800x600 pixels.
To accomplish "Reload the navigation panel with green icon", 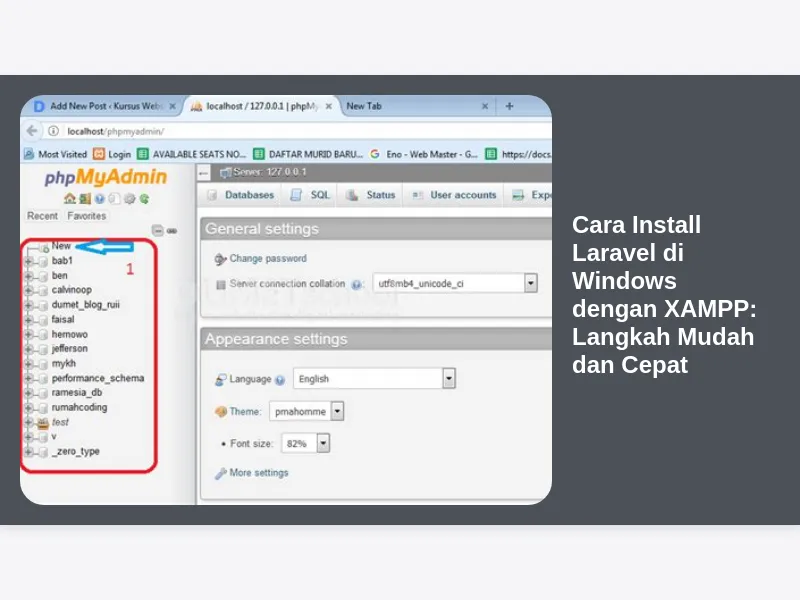I will click(144, 198).
